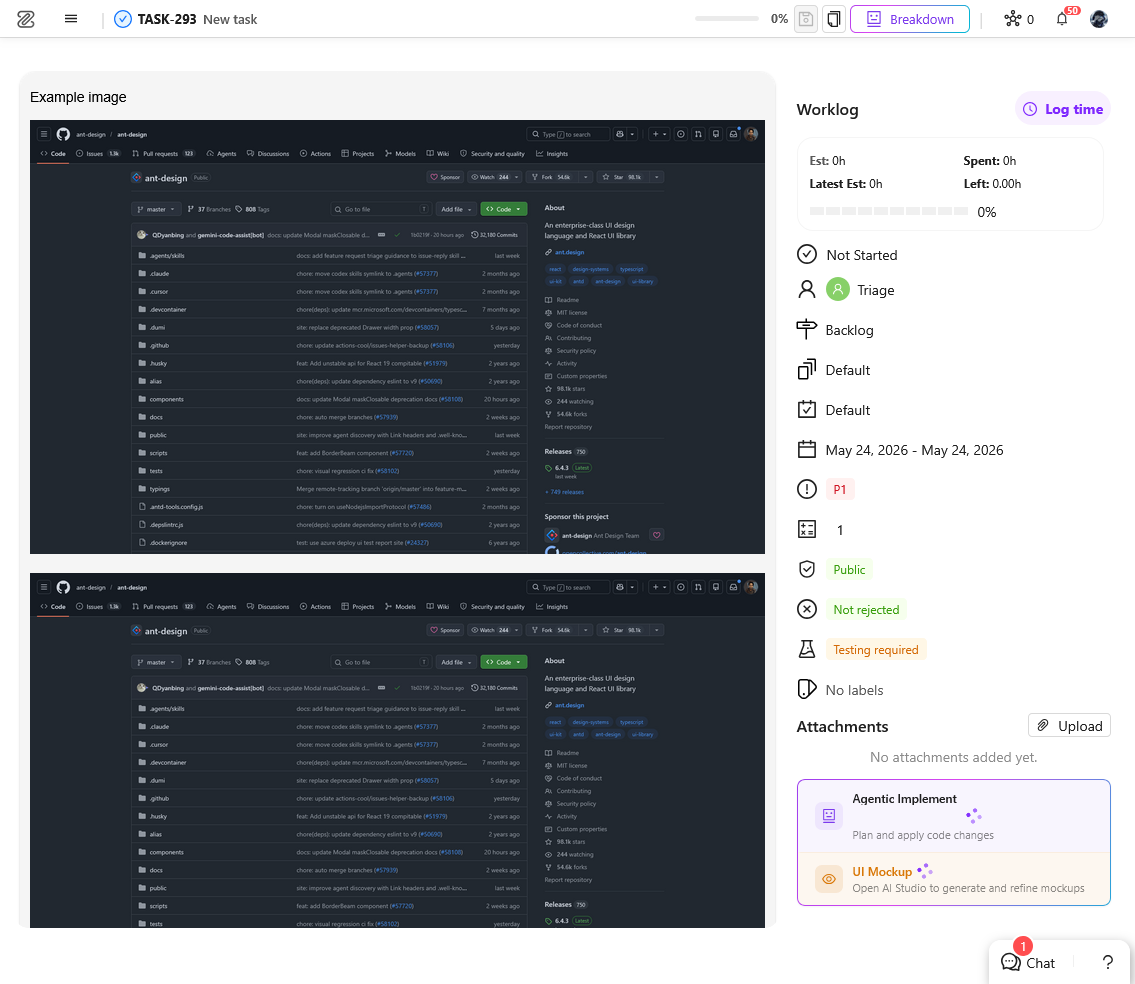Open the hamburger menu

pos(71,19)
